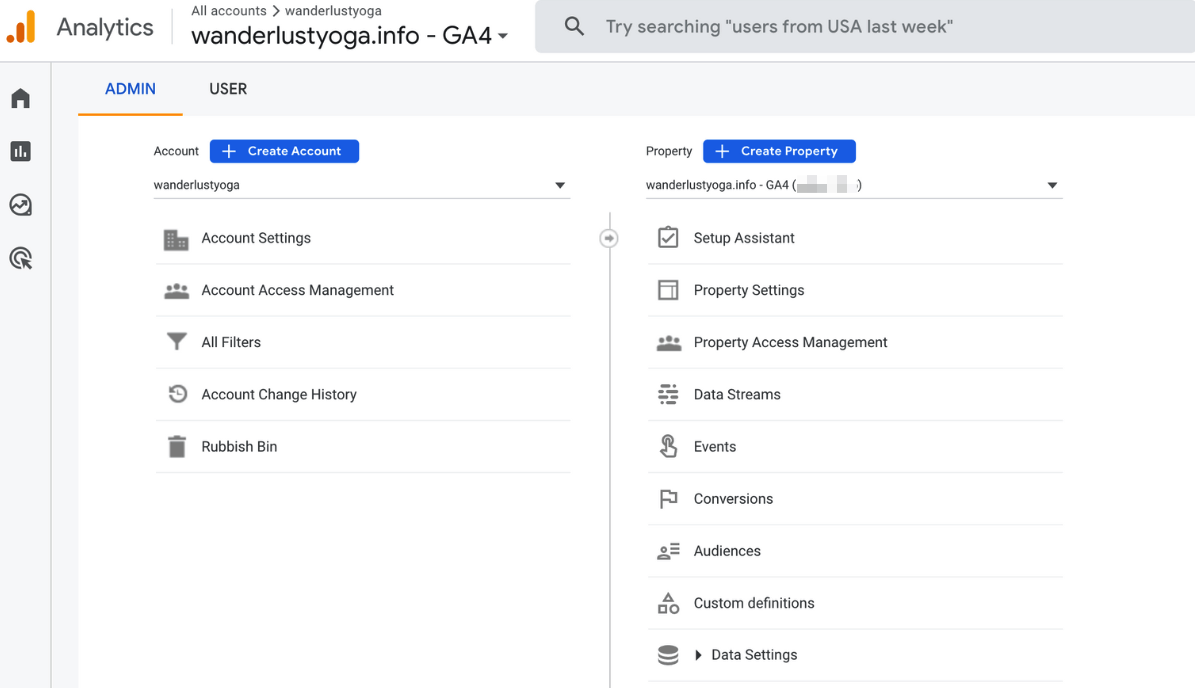Image resolution: width=1195 pixels, height=688 pixels.
Task: Open Data Streams settings
Action: point(737,394)
